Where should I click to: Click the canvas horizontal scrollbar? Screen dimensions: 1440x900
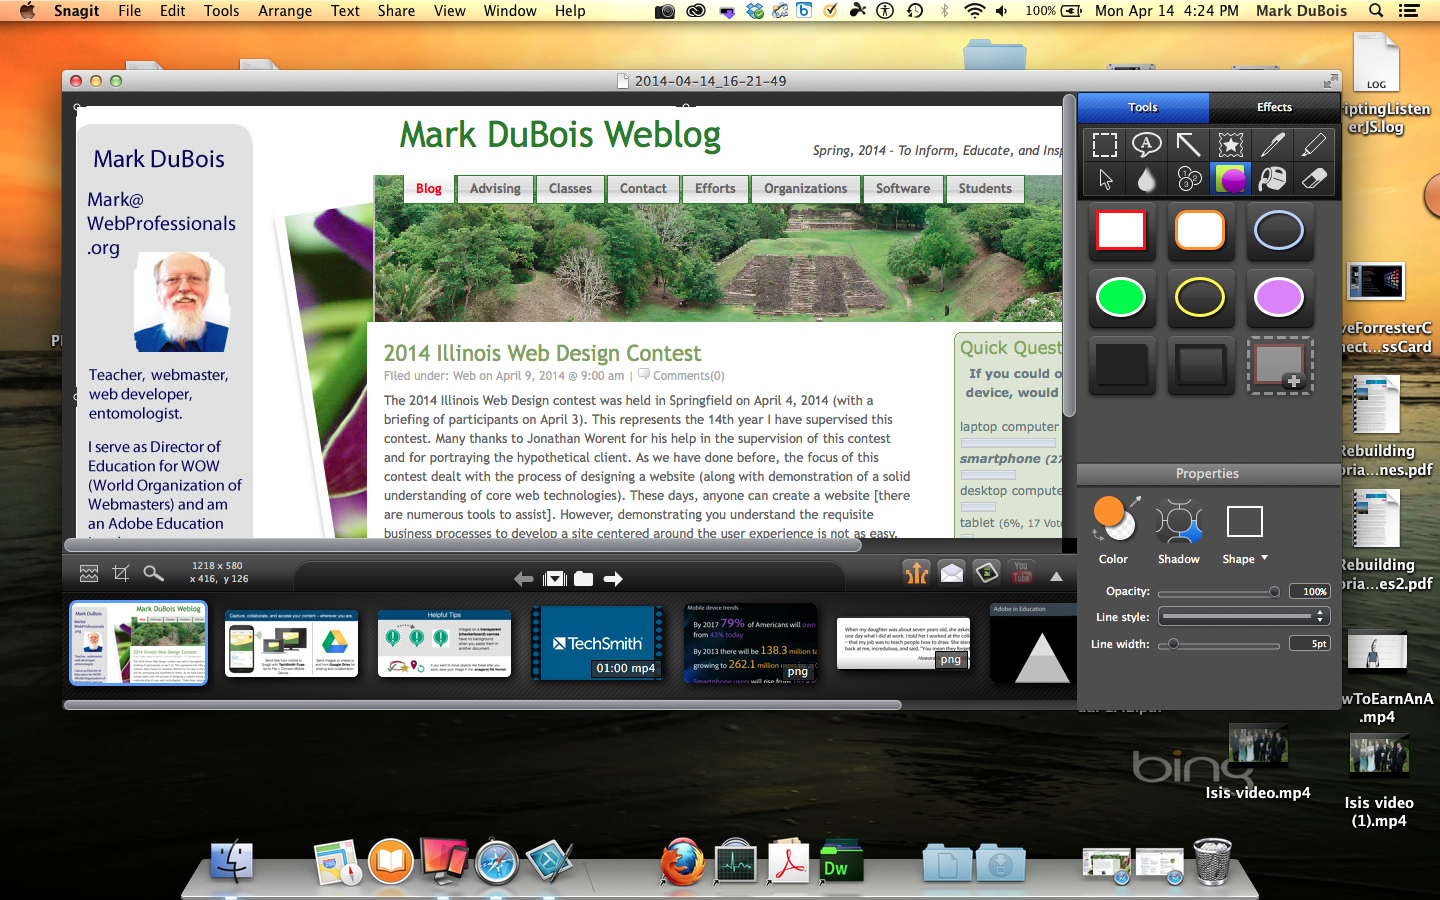463,545
